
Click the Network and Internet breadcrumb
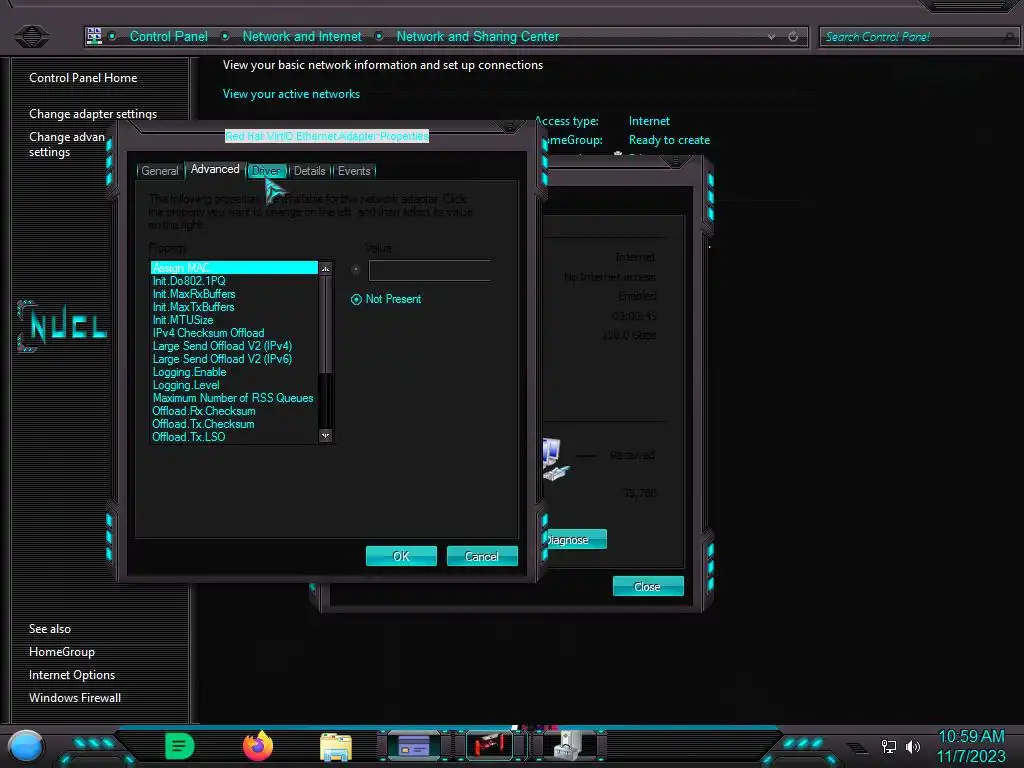302,37
